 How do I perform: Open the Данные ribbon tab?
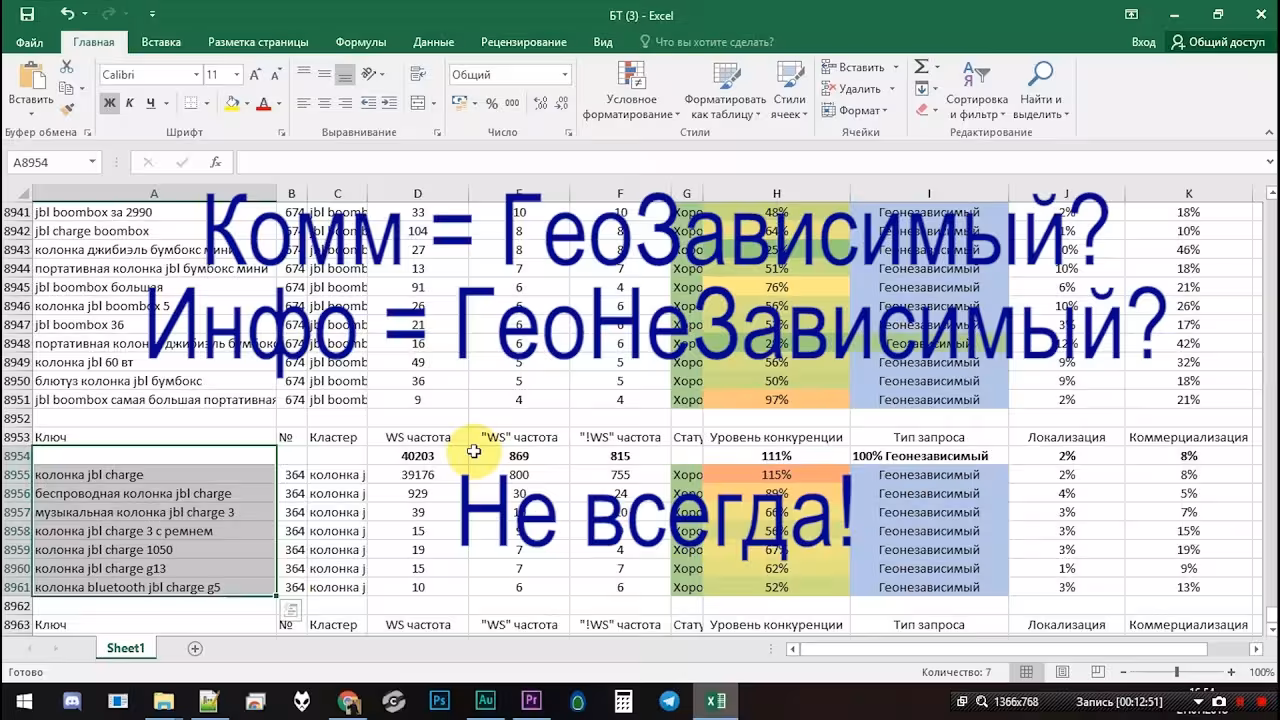pyautogui.click(x=434, y=42)
